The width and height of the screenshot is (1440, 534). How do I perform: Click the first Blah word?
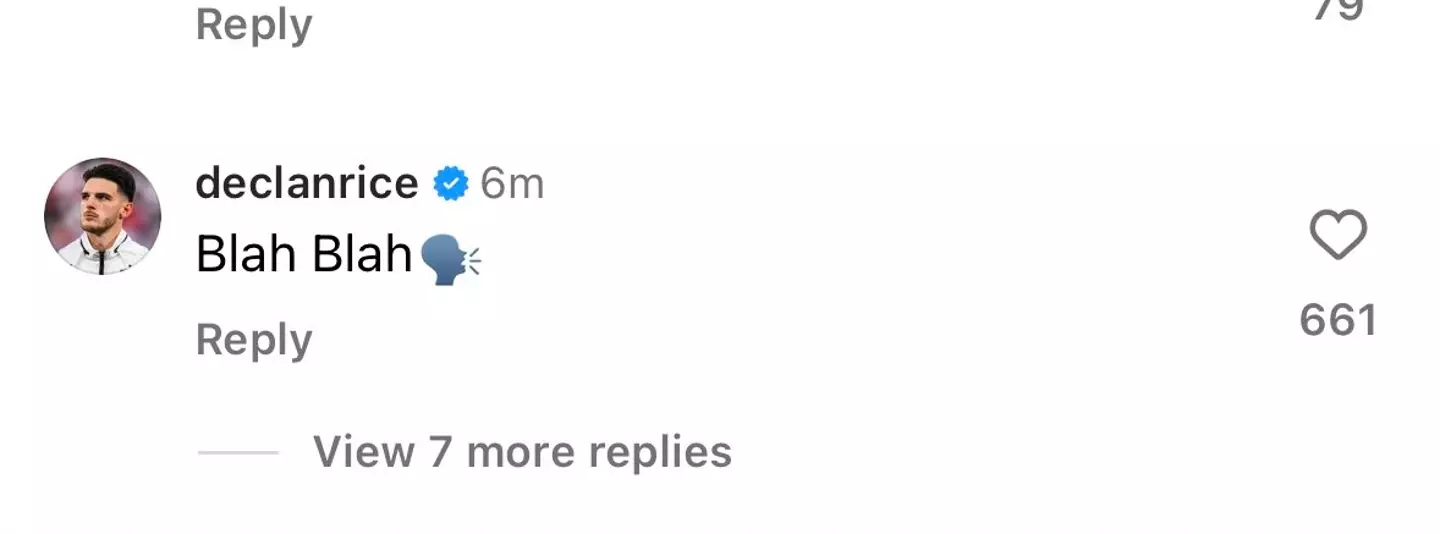pyautogui.click(x=247, y=256)
